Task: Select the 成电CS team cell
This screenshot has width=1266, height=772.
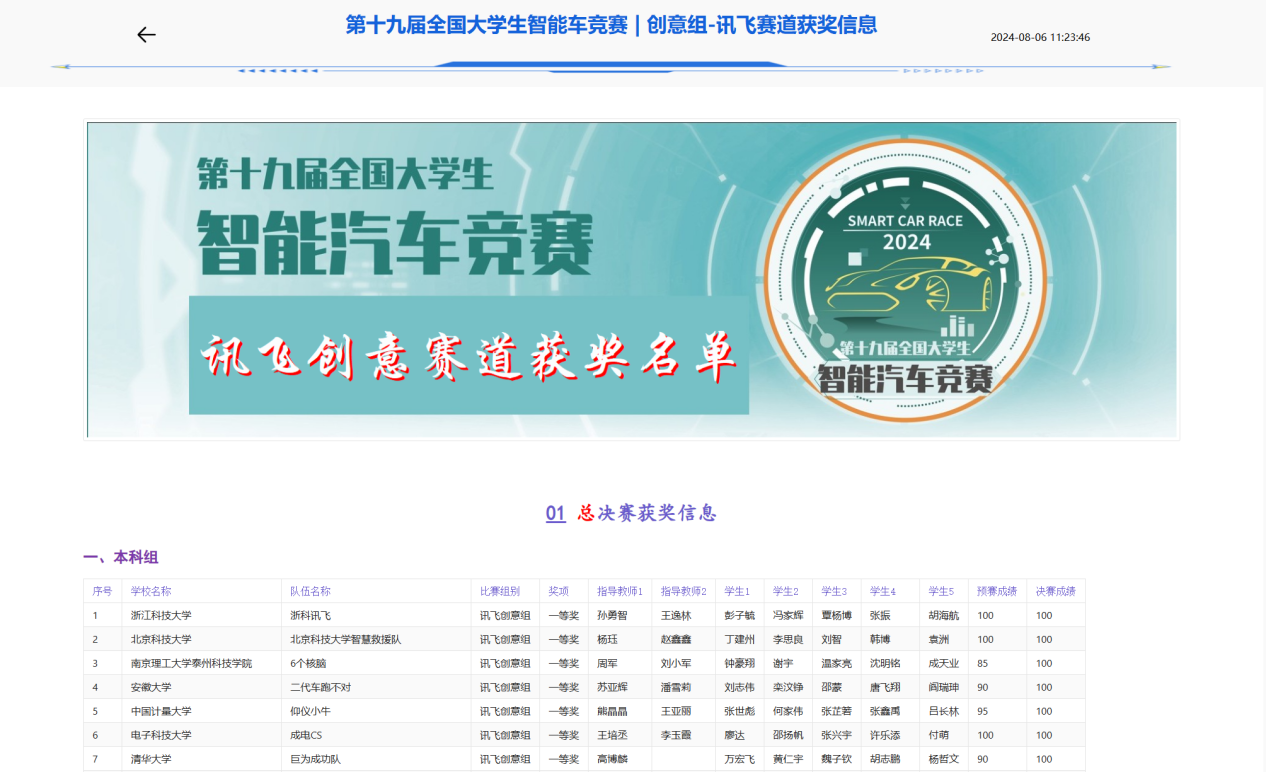Action: click(x=306, y=735)
